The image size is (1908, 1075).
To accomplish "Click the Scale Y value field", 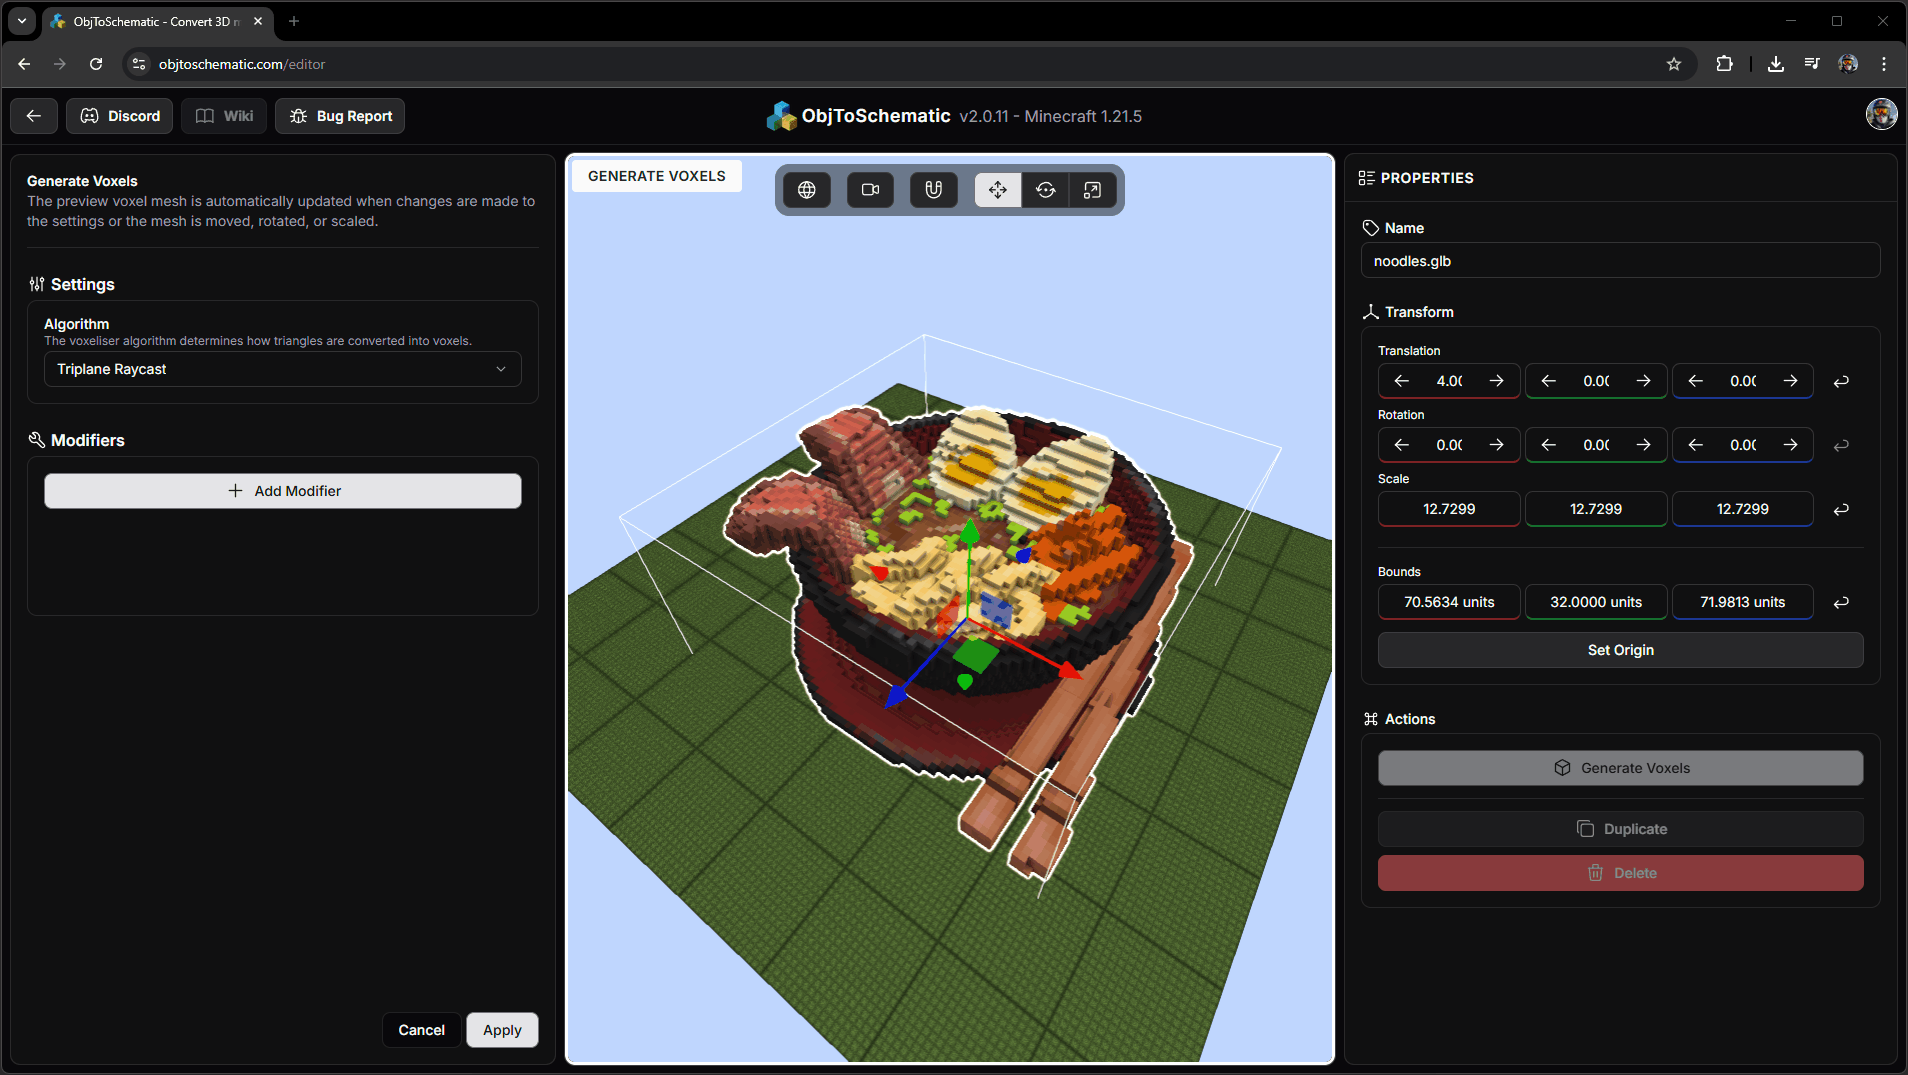I will point(1596,509).
